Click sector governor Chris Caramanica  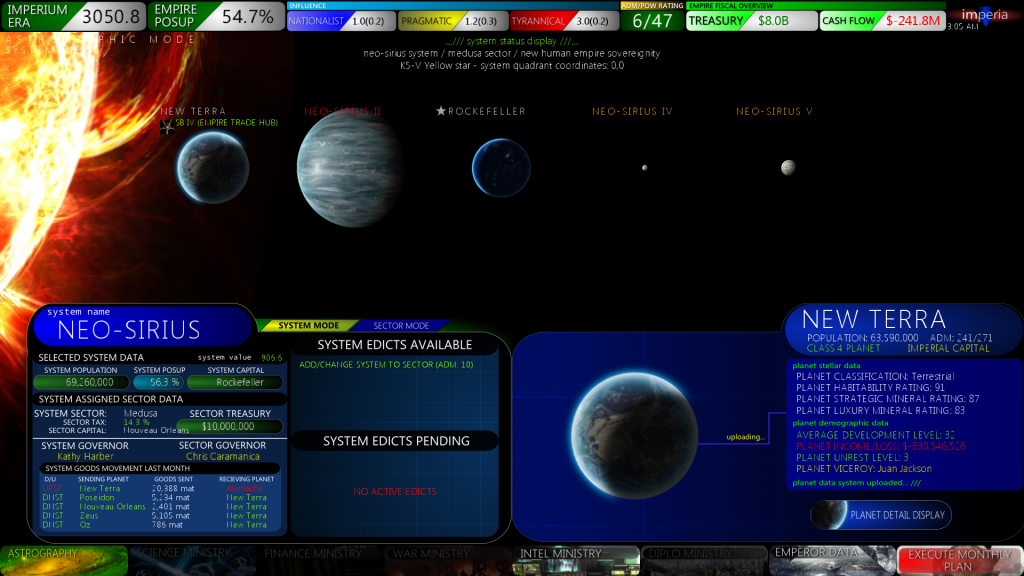tap(223, 456)
